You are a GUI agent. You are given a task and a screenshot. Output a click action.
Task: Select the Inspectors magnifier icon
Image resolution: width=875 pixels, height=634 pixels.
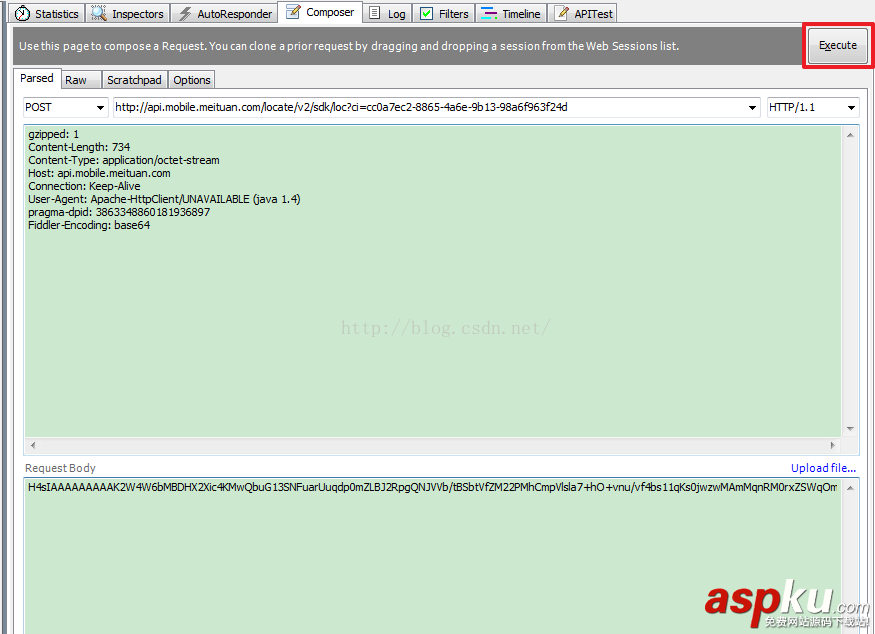pos(97,13)
